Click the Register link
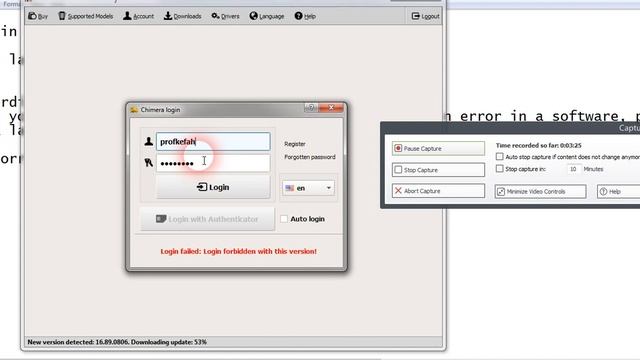Image resolution: width=640 pixels, height=360 pixels. pos(295,144)
